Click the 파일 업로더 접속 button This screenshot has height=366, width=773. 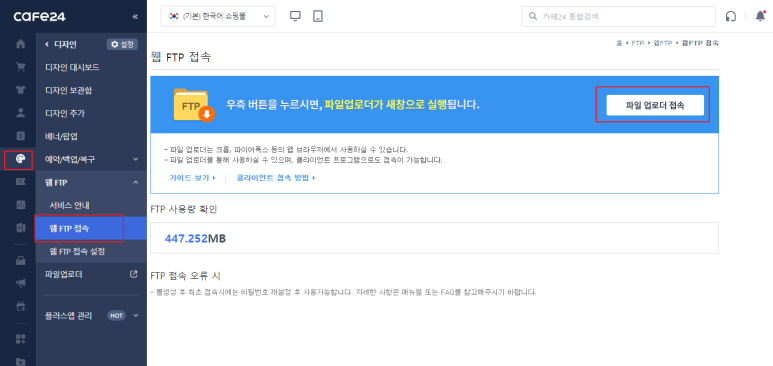coord(655,105)
